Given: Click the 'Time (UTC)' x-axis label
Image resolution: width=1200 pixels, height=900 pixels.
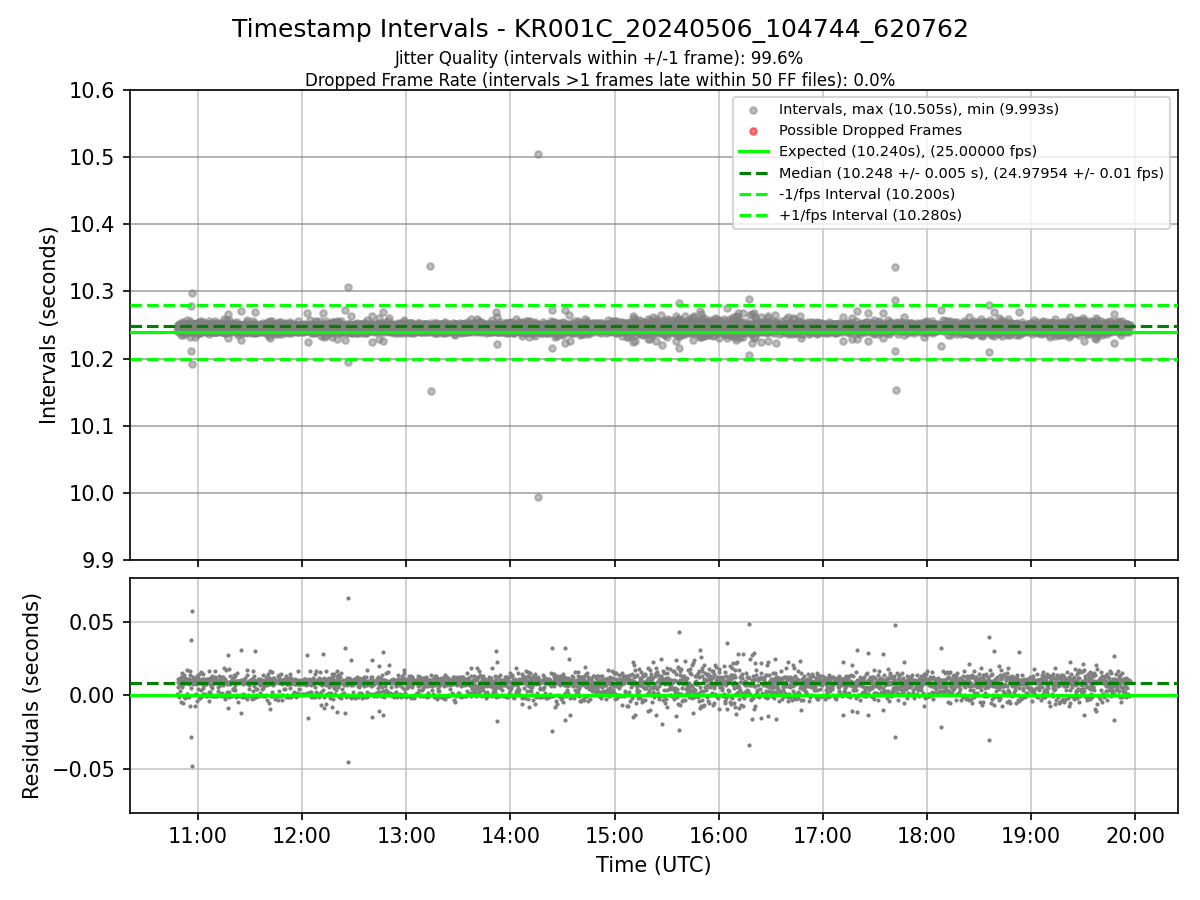Looking at the screenshot, I should pos(653,865).
